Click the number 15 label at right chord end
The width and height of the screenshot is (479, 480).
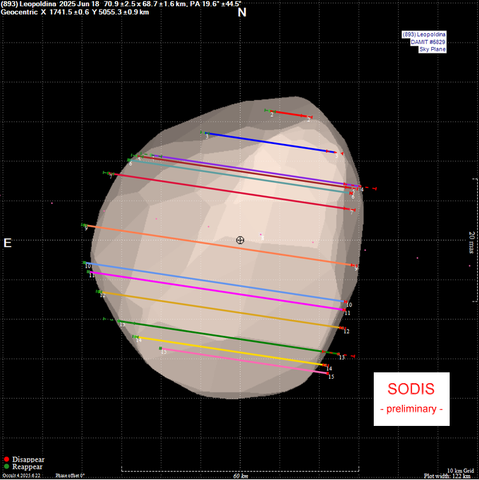click(331, 377)
